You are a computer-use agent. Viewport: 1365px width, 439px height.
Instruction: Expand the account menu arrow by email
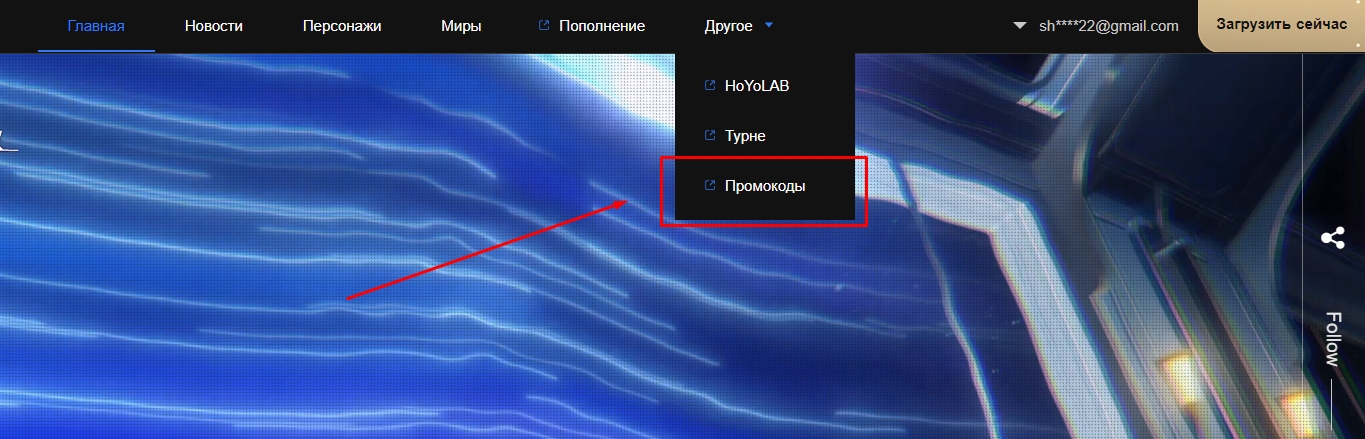pyautogui.click(x=1020, y=25)
